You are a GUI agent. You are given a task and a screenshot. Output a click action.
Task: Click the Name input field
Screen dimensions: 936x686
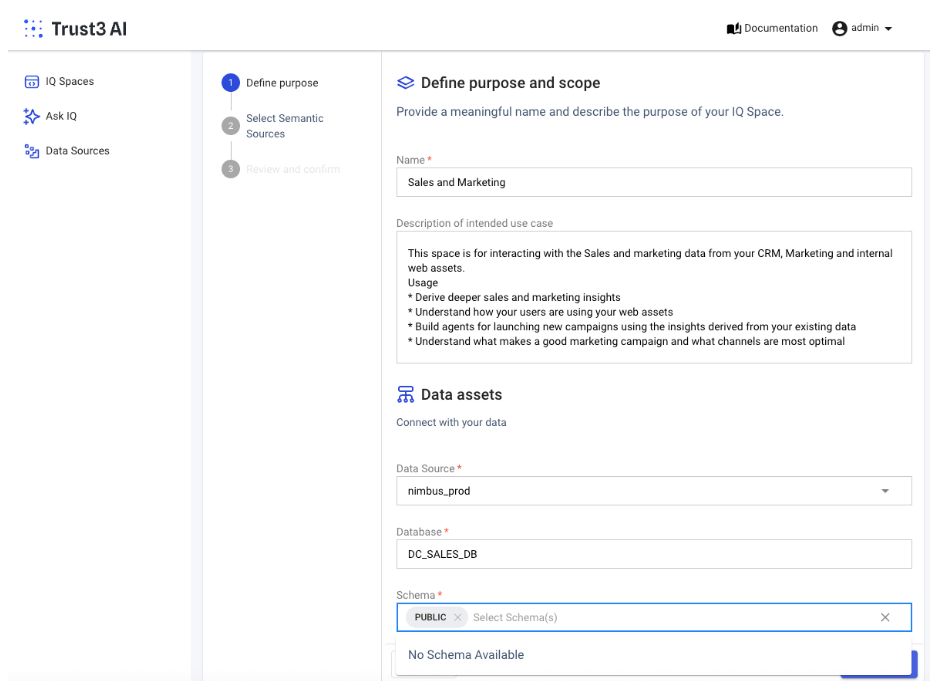(653, 182)
